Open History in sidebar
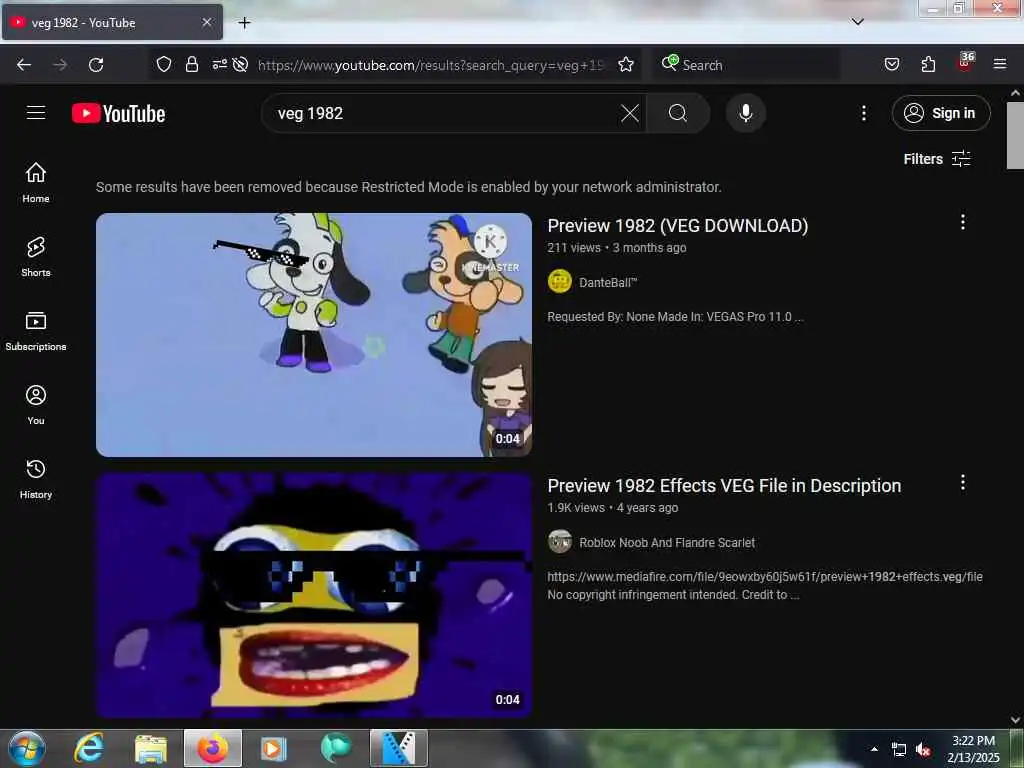 [36, 479]
